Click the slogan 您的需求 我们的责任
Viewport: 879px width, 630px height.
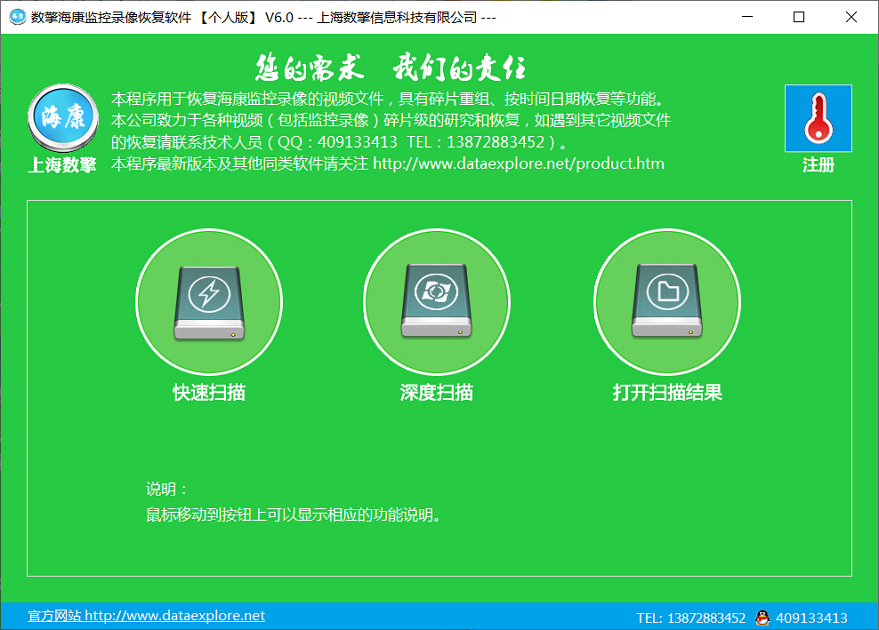[x=391, y=68]
